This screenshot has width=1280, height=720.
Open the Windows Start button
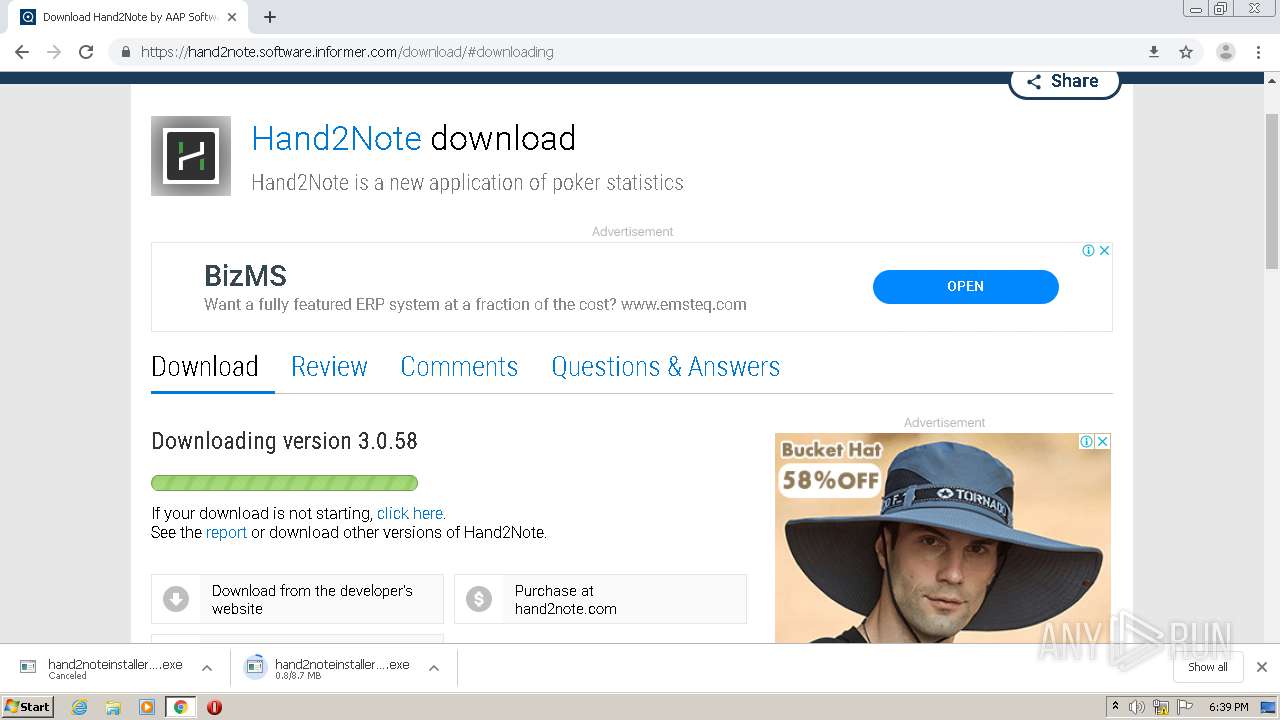(28, 706)
